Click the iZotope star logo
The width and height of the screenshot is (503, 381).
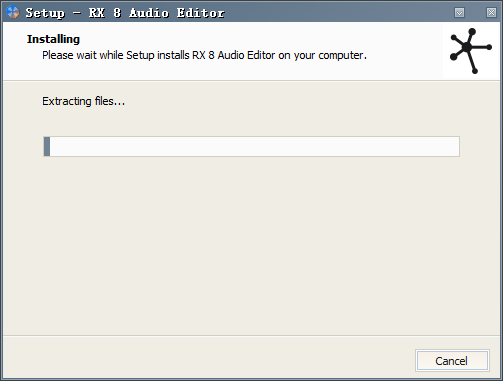pyautogui.click(x=471, y=51)
